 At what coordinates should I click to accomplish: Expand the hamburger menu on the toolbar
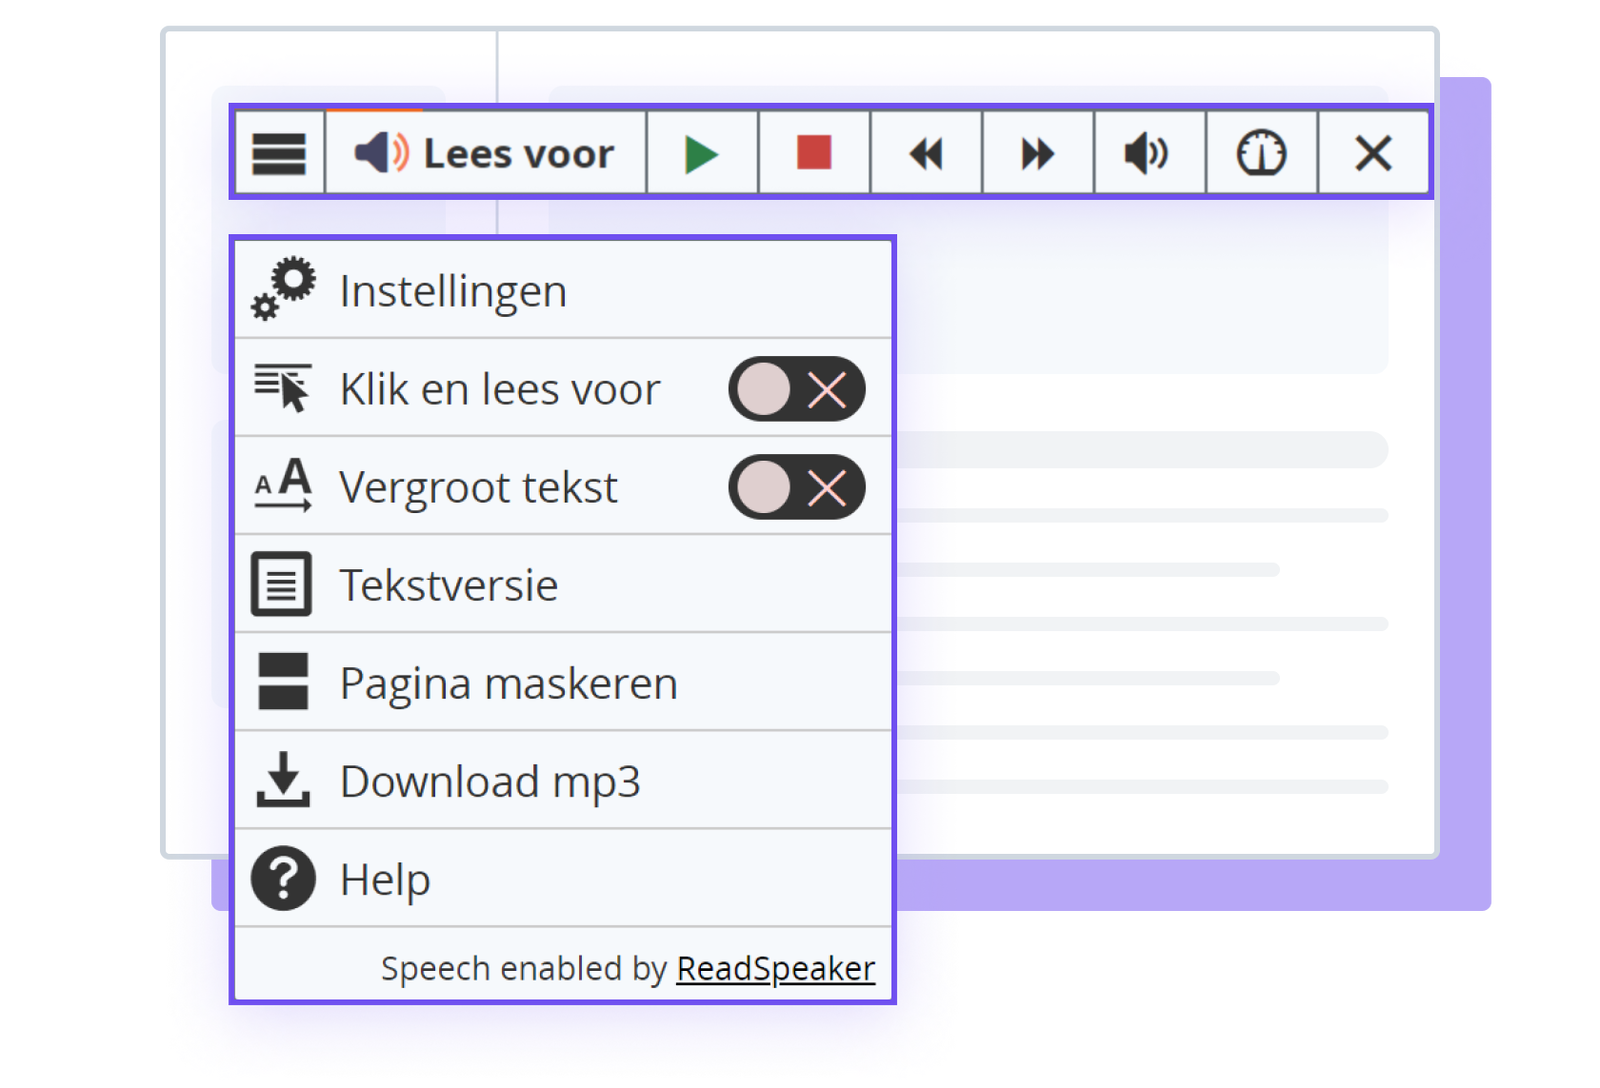pyautogui.click(x=279, y=153)
